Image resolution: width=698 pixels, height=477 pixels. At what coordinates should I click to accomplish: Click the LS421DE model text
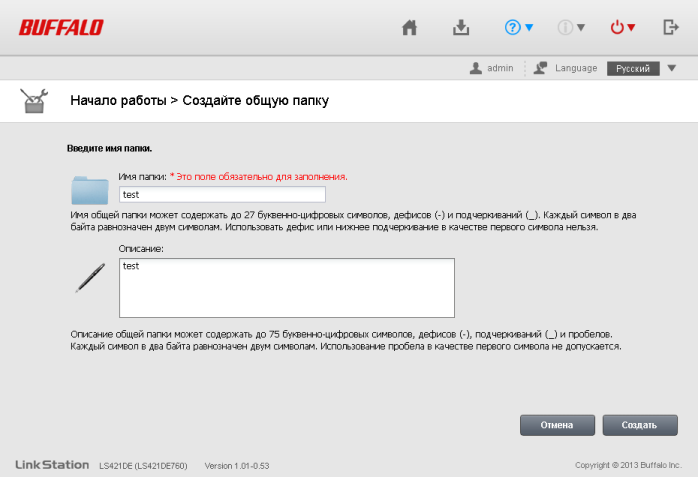tap(143, 466)
